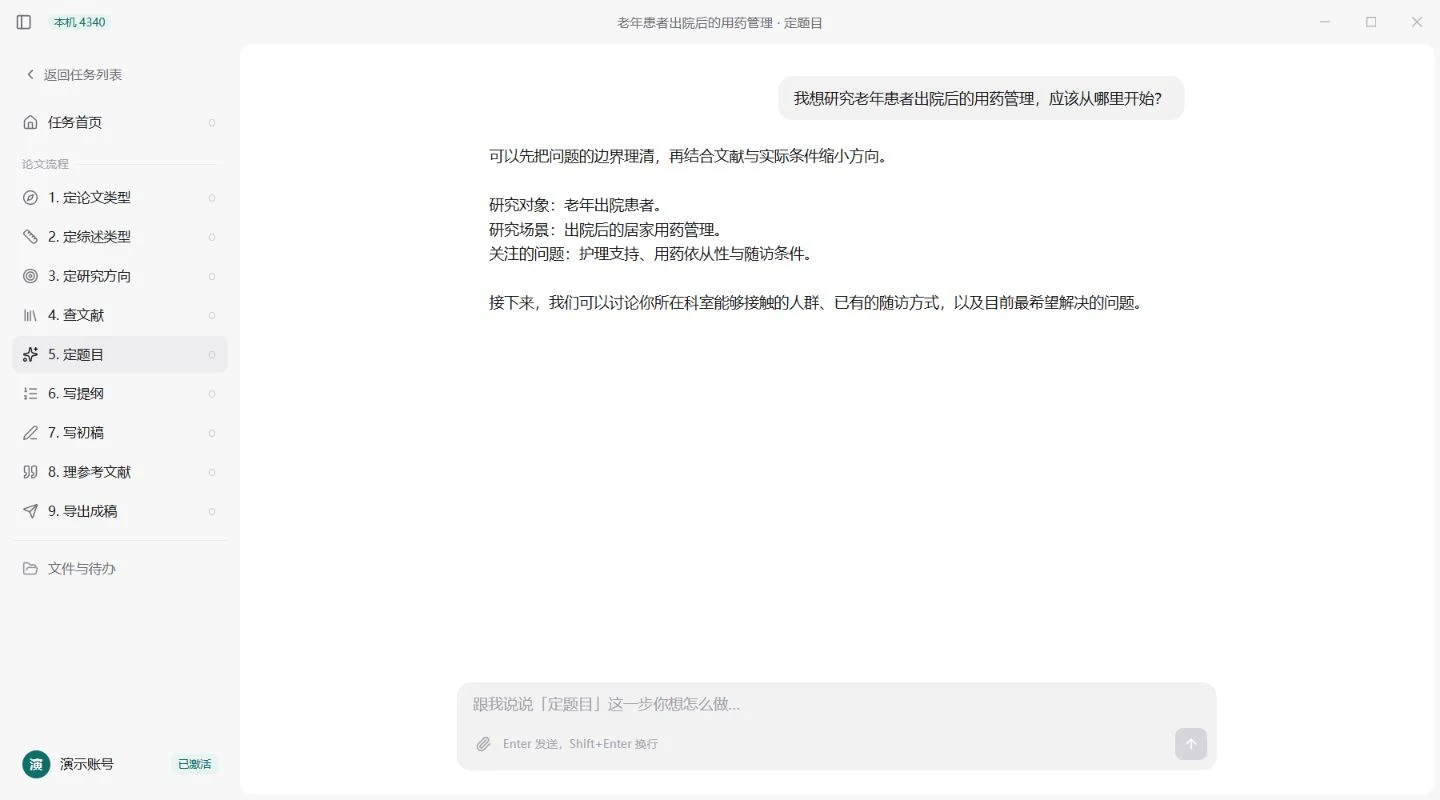Click the 演 account avatar

(36, 764)
